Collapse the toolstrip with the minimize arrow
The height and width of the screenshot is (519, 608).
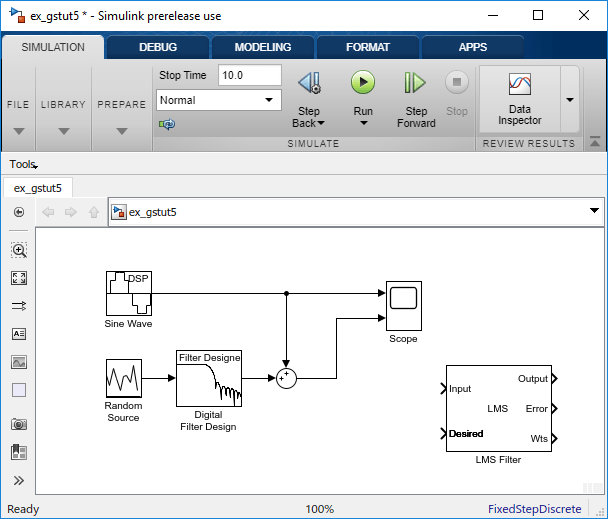[x=595, y=142]
